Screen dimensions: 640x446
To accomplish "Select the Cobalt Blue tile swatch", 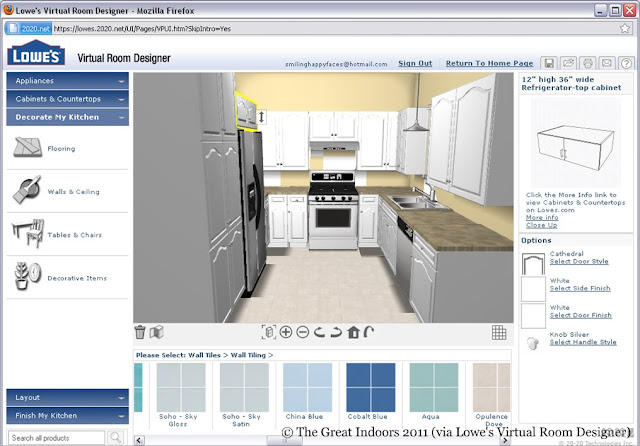I will tap(371, 387).
